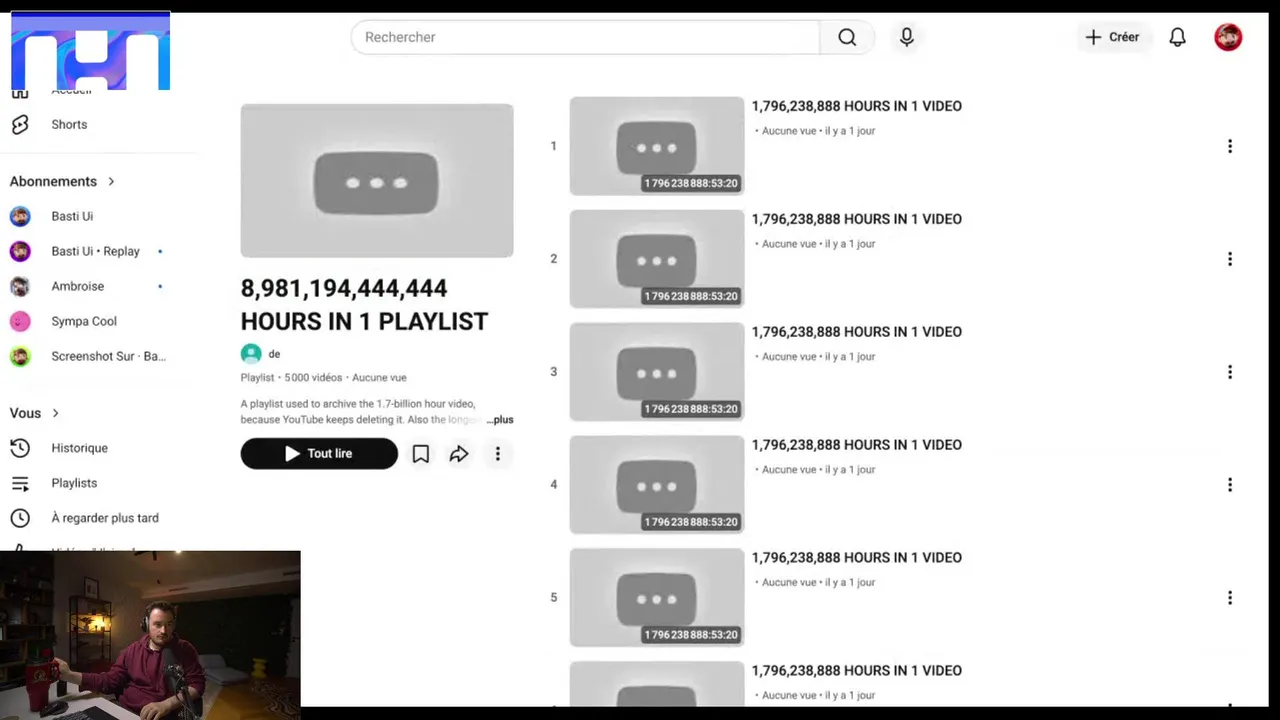Open options menu for video 4
1280x720 pixels.
point(1229,485)
